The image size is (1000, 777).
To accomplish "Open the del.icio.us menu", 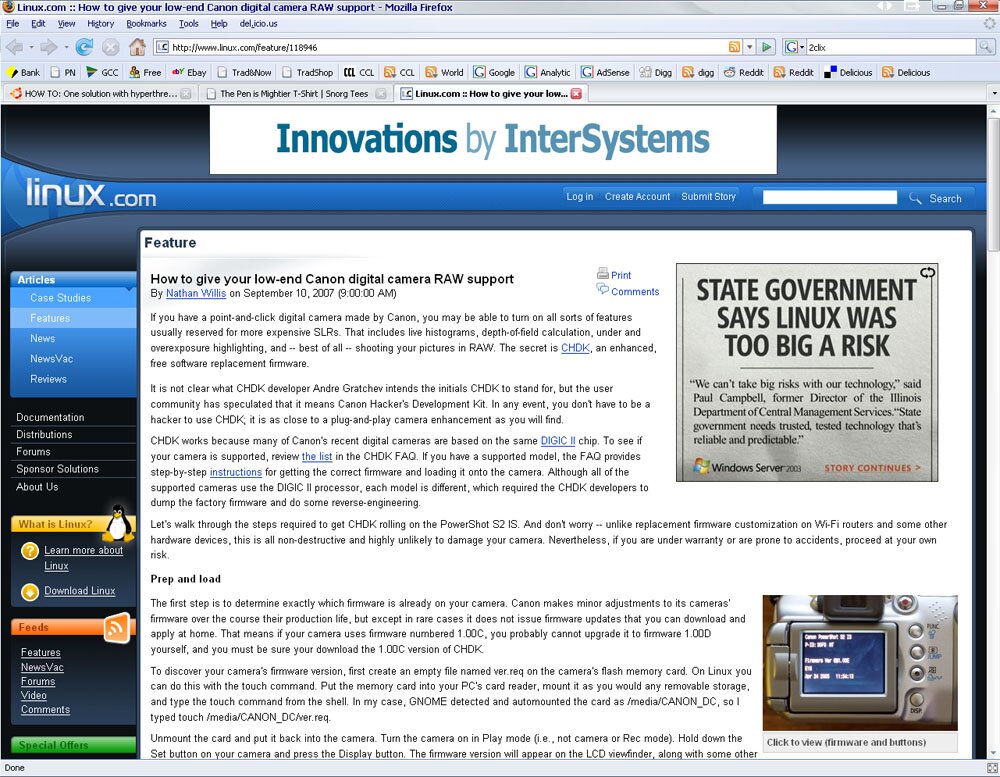I will click(x=258, y=24).
